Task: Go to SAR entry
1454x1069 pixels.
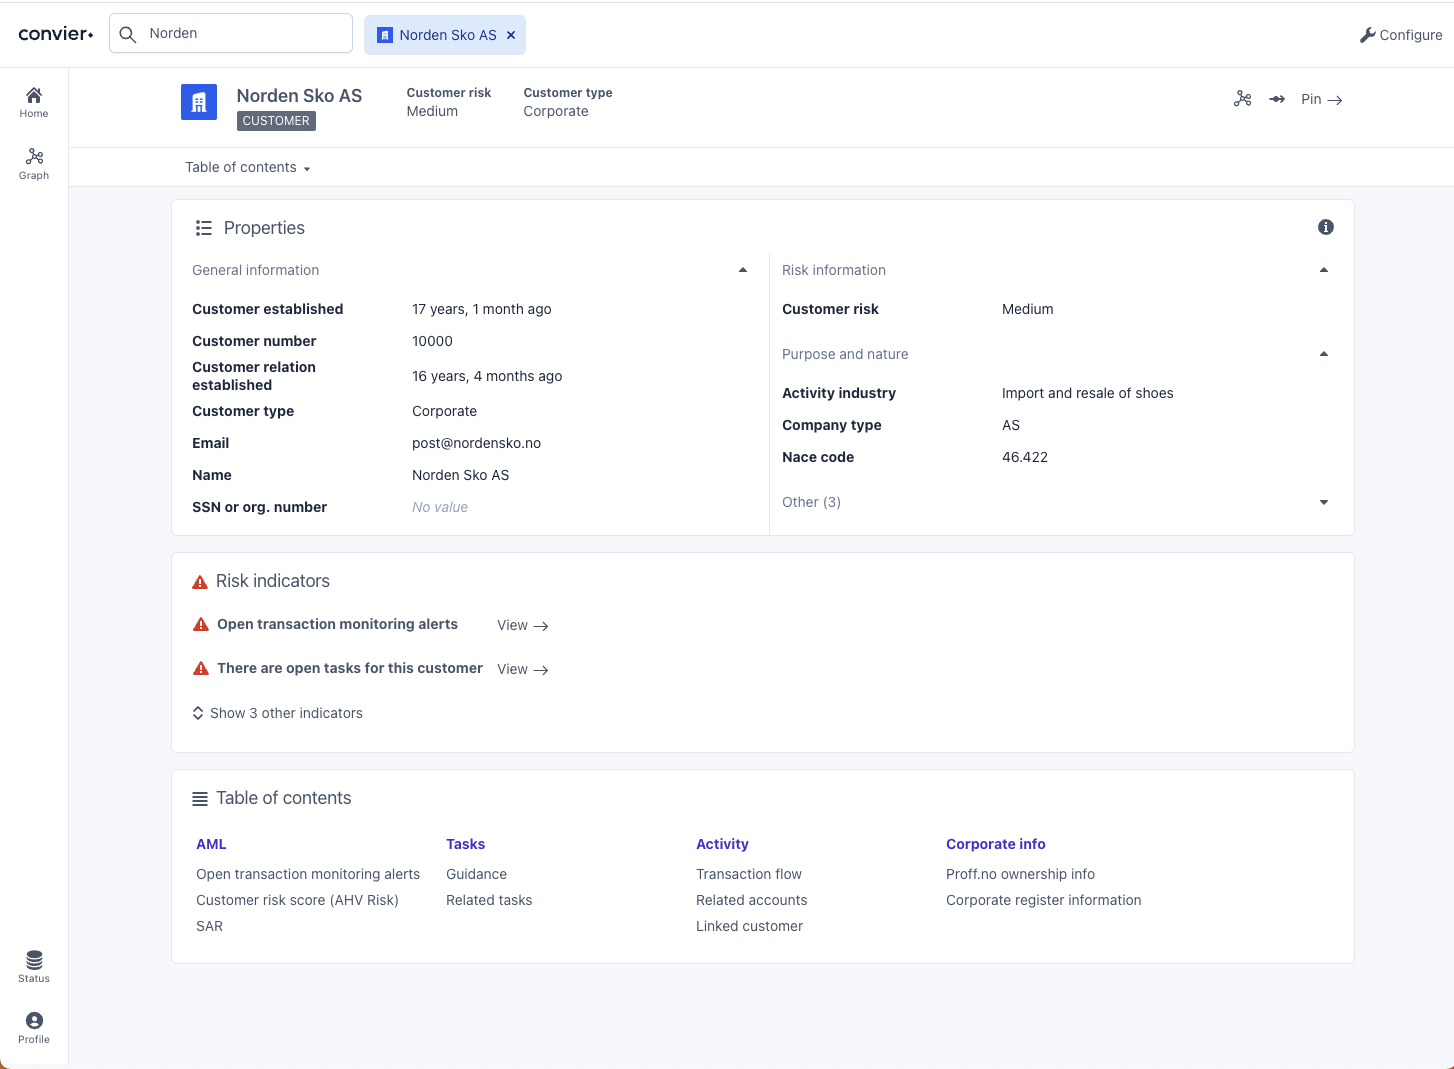Action: click(x=210, y=926)
